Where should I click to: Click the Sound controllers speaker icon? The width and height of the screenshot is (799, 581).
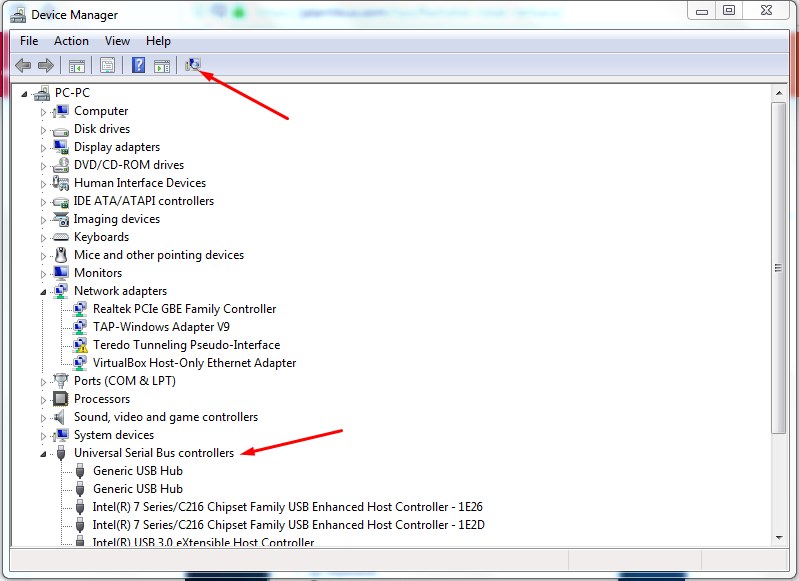60,417
